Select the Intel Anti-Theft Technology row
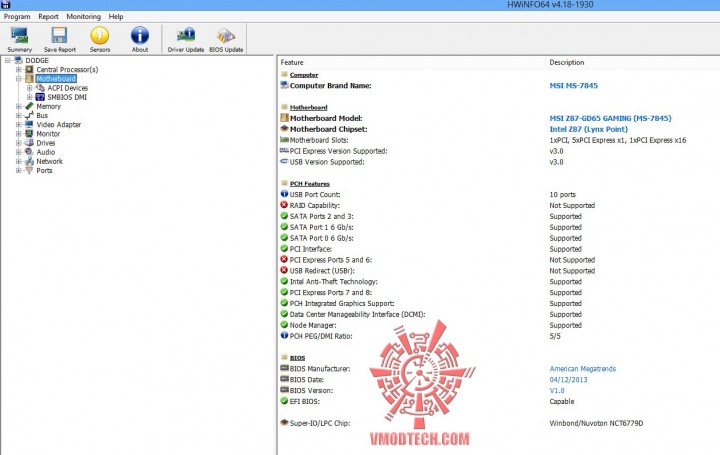This screenshot has height=455, width=720. (x=499, y=281)
